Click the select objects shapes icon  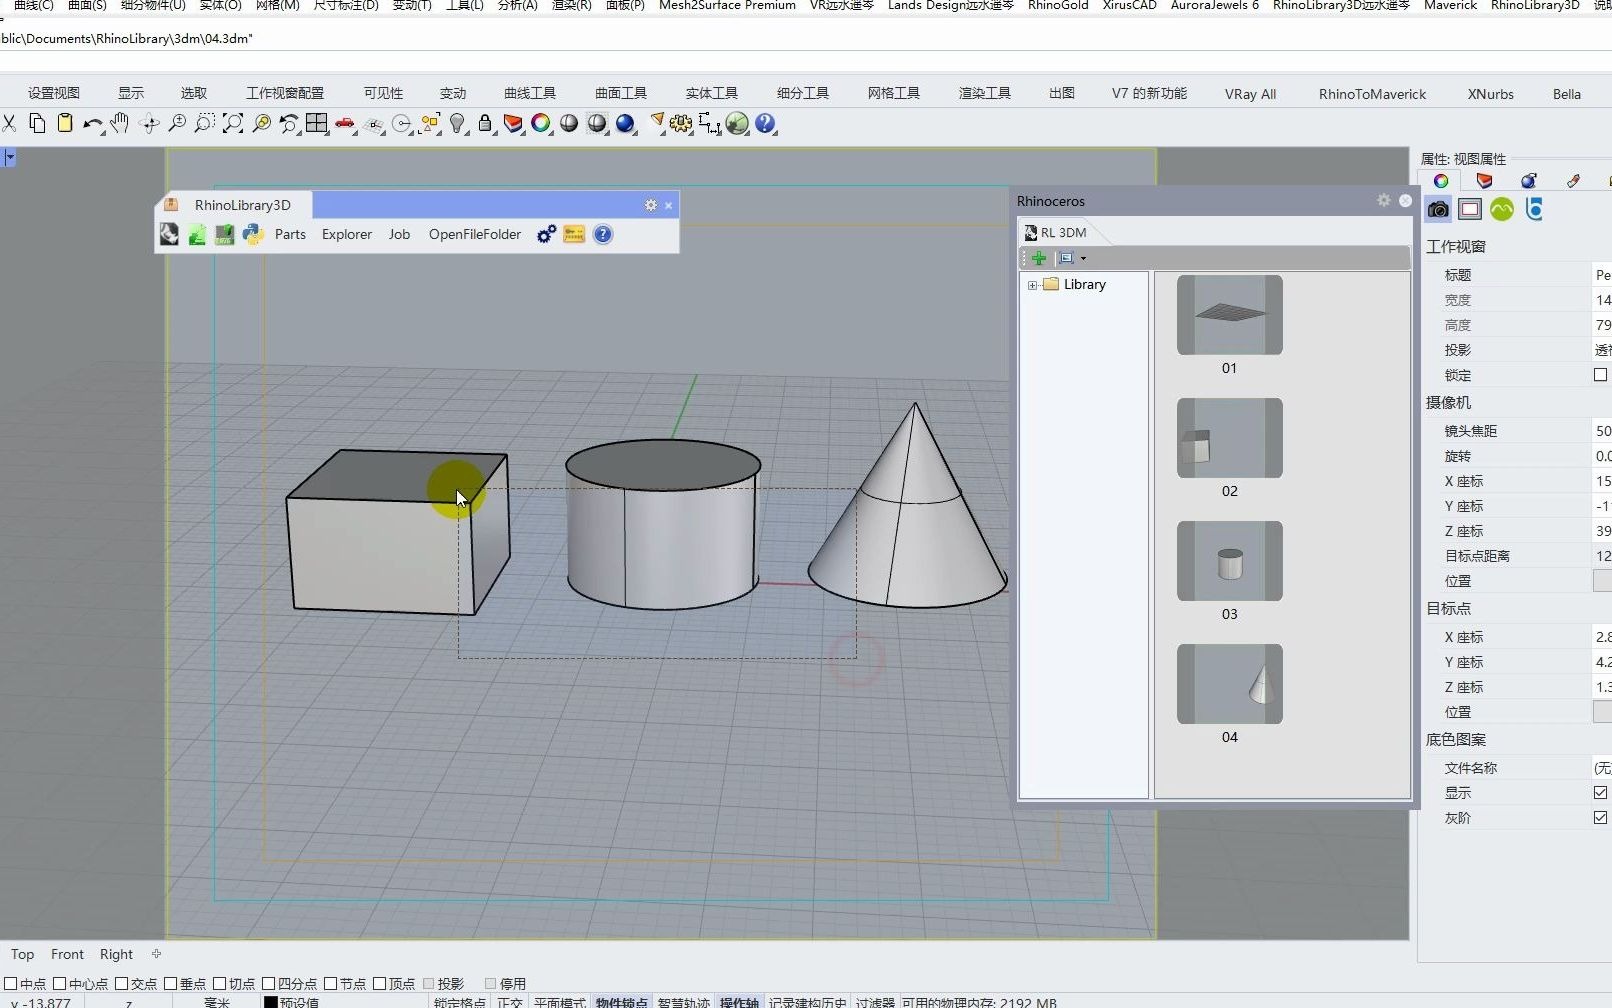tap(430, 123)
